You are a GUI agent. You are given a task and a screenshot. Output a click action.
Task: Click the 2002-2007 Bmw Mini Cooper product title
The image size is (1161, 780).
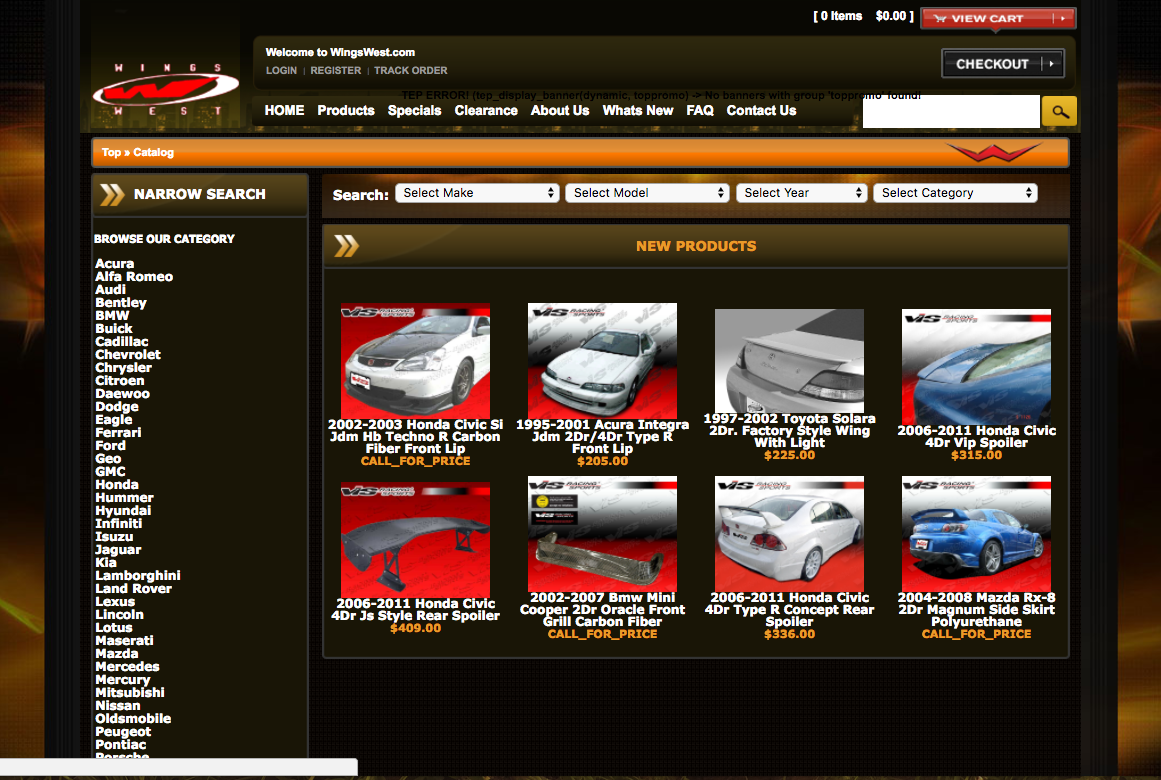pyautogui.click(x=602, y=610)
